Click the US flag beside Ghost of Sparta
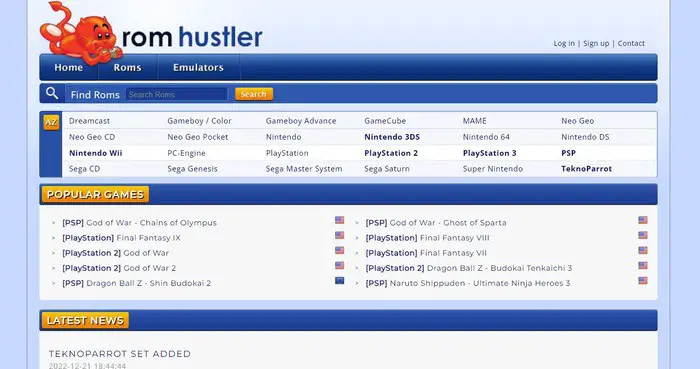The height and width of the screenshot is (369, 700). point(643,220)
